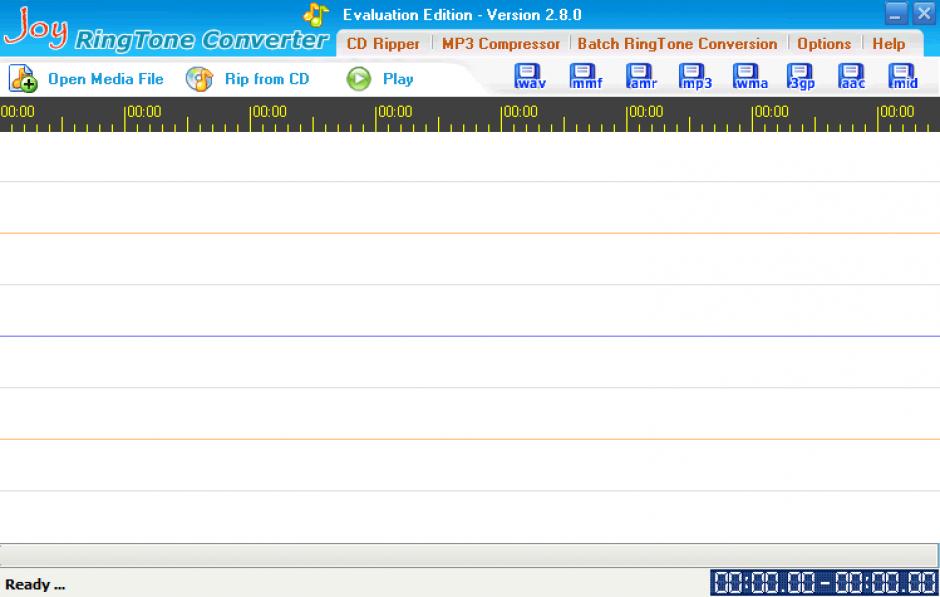Screen dimensions: 940x597
Task: Open the MP3 Compressor menu
Action: [501, 44]
